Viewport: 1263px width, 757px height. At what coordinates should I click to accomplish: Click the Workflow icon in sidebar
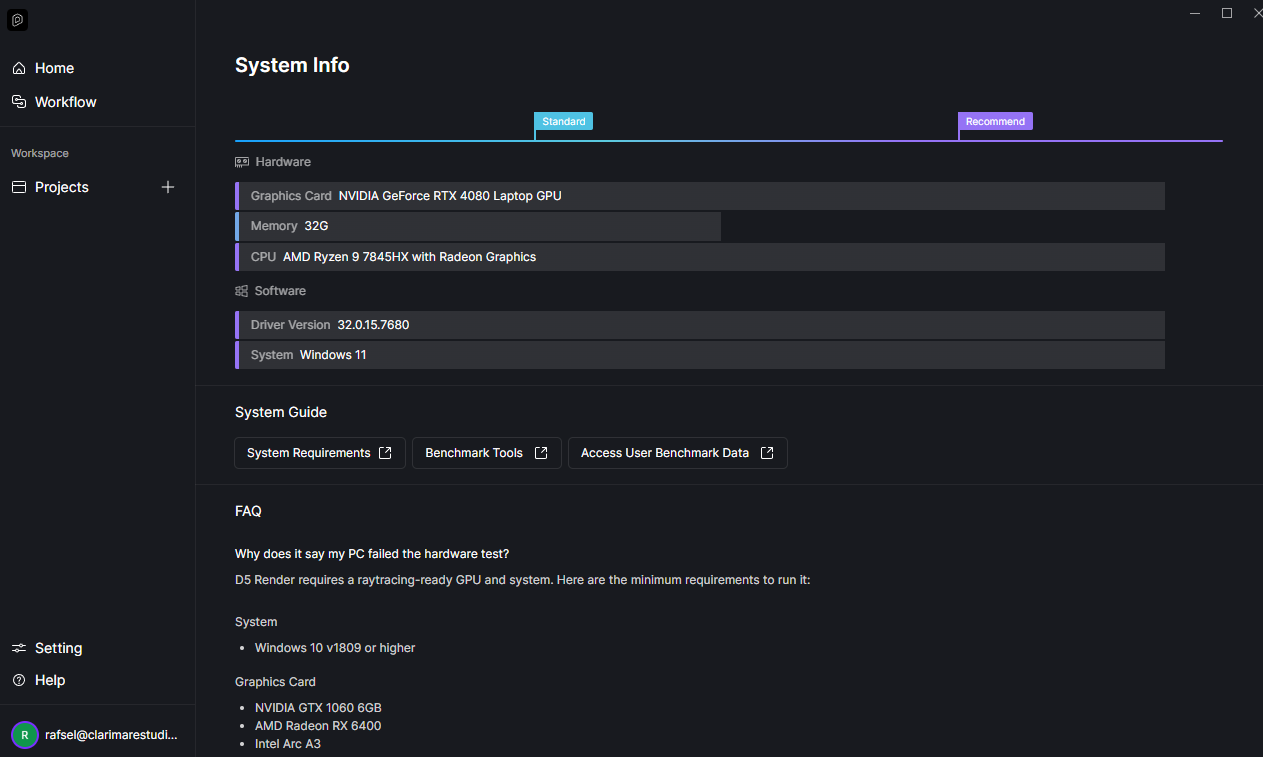[19, 102]
